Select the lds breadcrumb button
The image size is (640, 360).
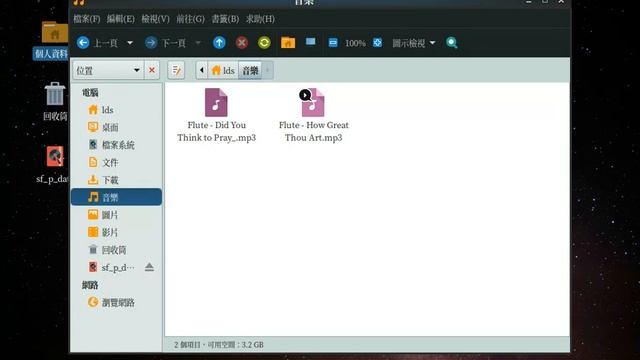pos(223,70)
